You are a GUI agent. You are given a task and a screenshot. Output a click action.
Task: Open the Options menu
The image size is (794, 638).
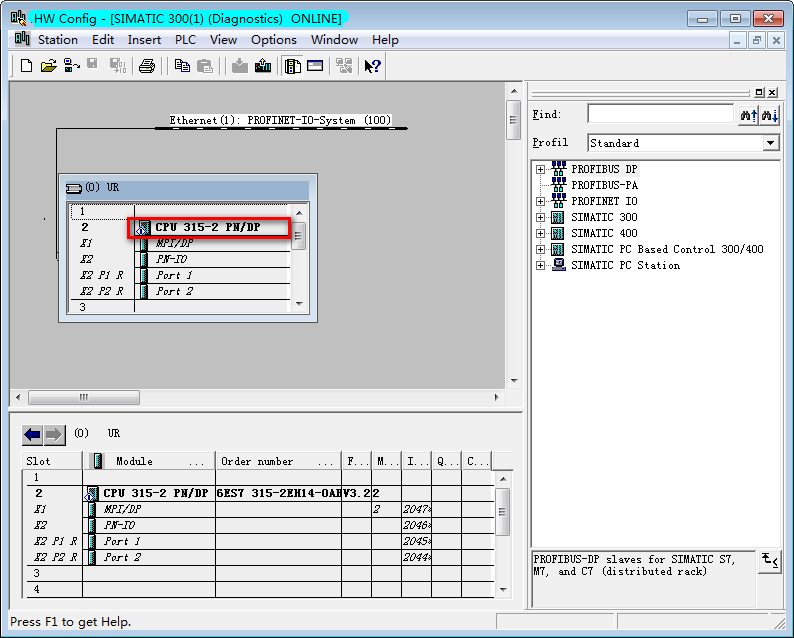coord(274,39)
